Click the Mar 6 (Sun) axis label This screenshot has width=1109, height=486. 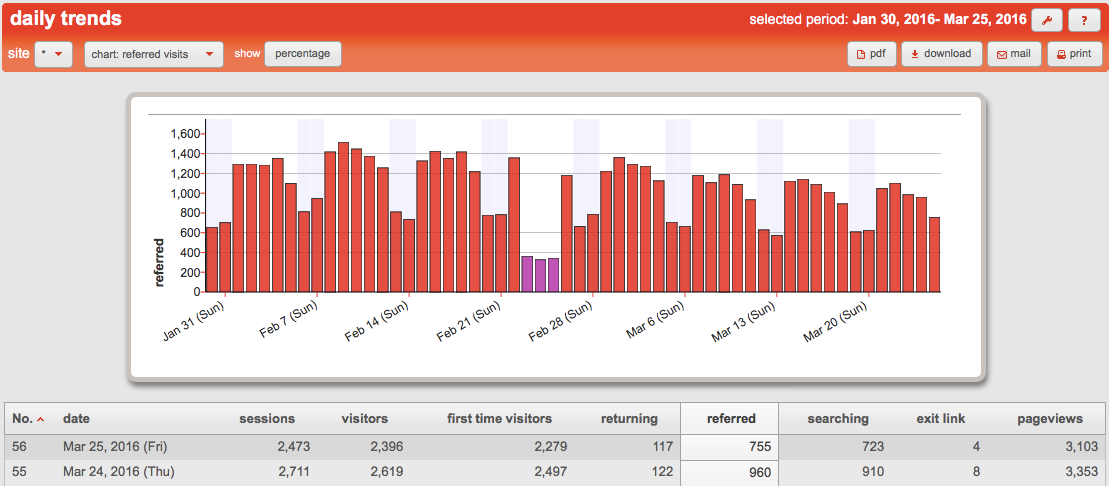pyautogui.click(x=656, y=322)
